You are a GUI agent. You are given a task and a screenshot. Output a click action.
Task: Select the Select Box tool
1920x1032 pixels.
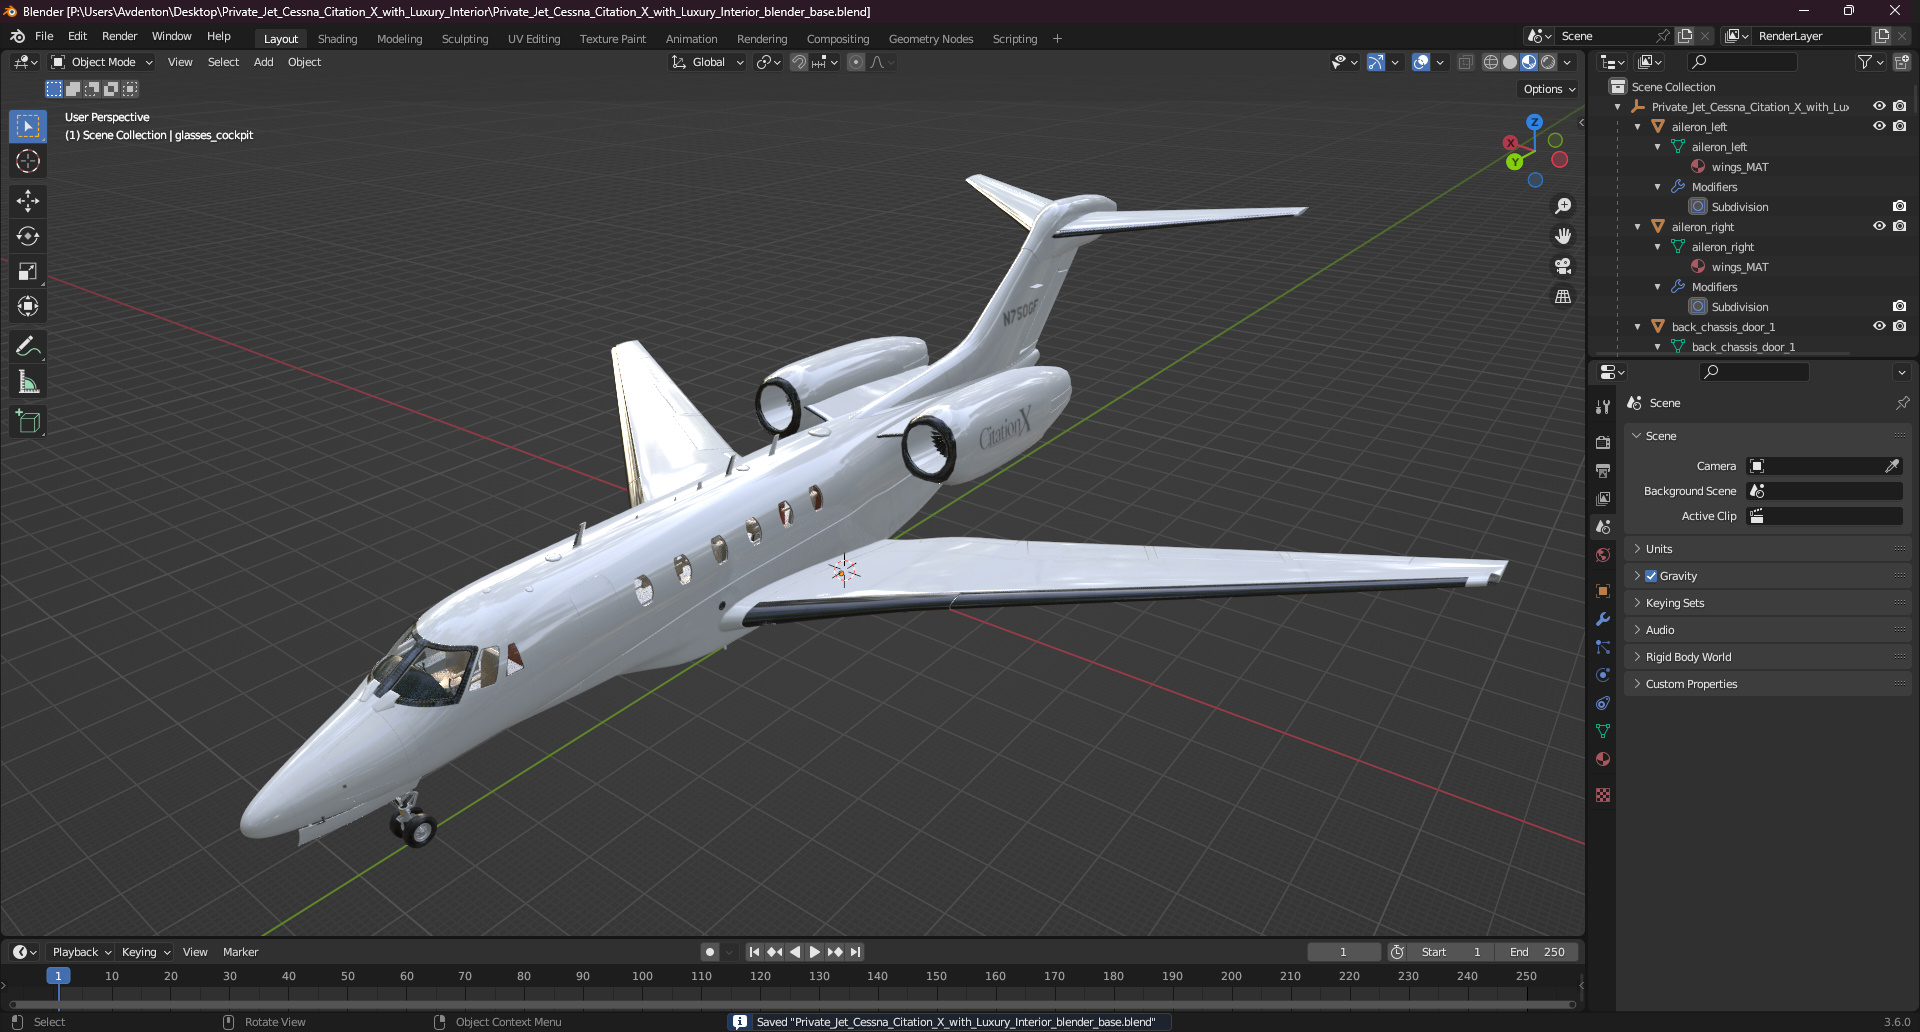coord(28,126)
